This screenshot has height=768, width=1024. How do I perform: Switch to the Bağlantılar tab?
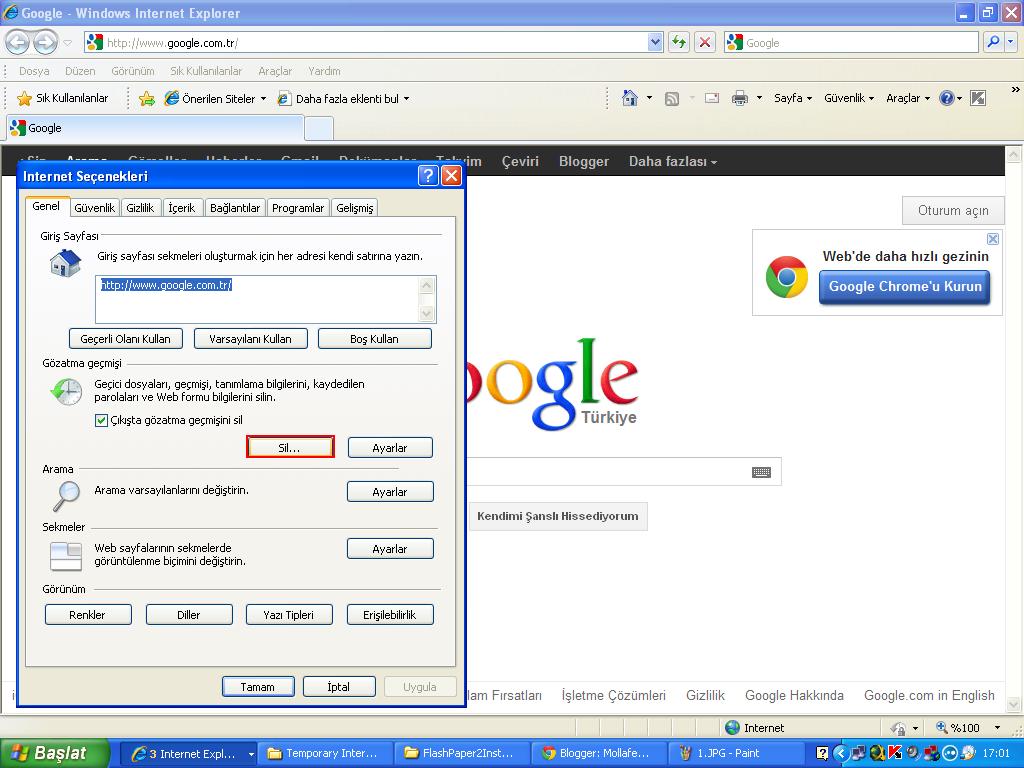235,208
